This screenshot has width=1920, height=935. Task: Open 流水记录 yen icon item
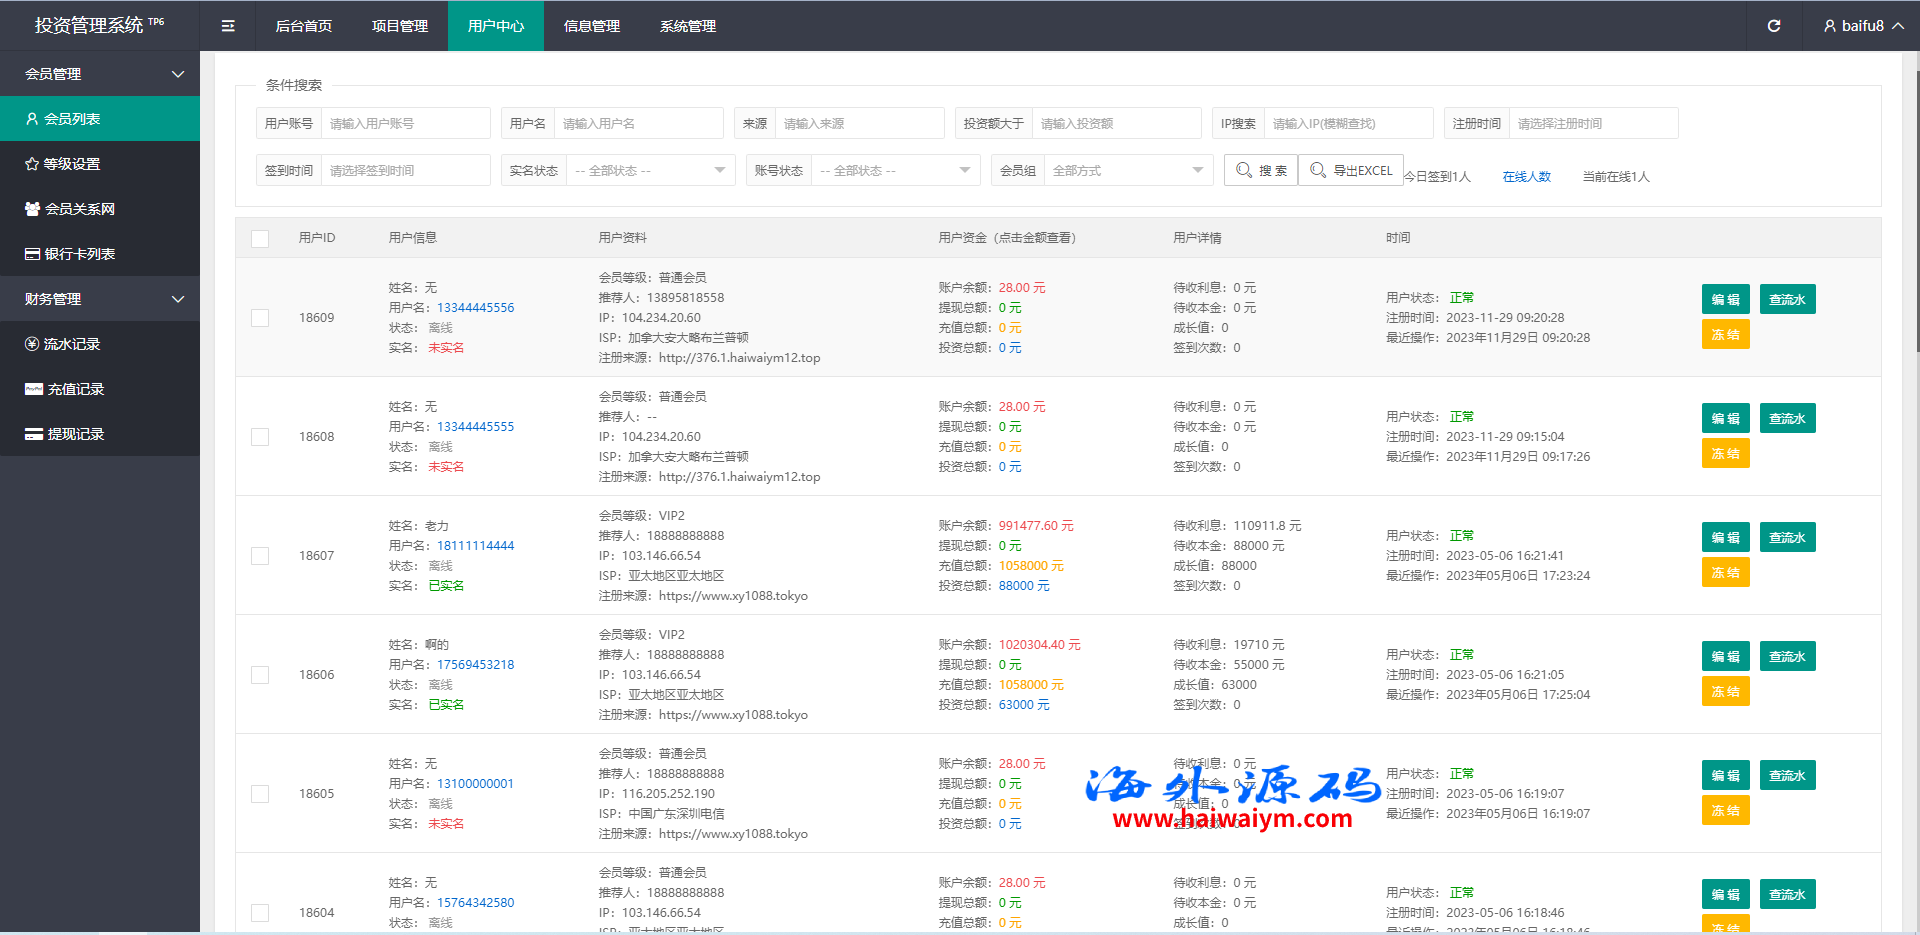(32, 344)
